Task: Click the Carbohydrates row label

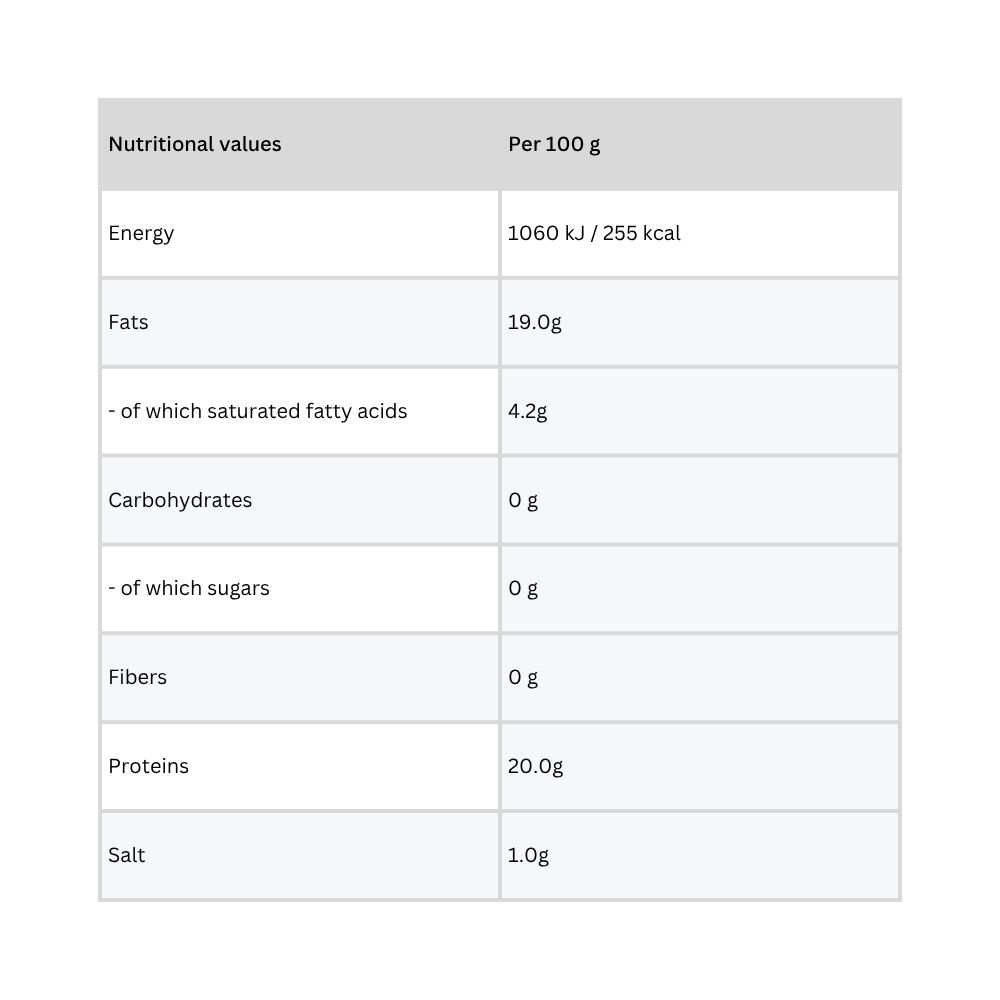Action: point(180,500)
